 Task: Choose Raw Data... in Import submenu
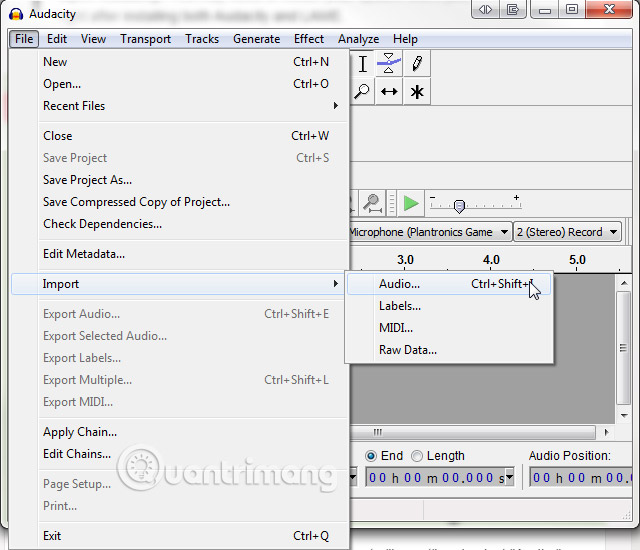(449, 350)
